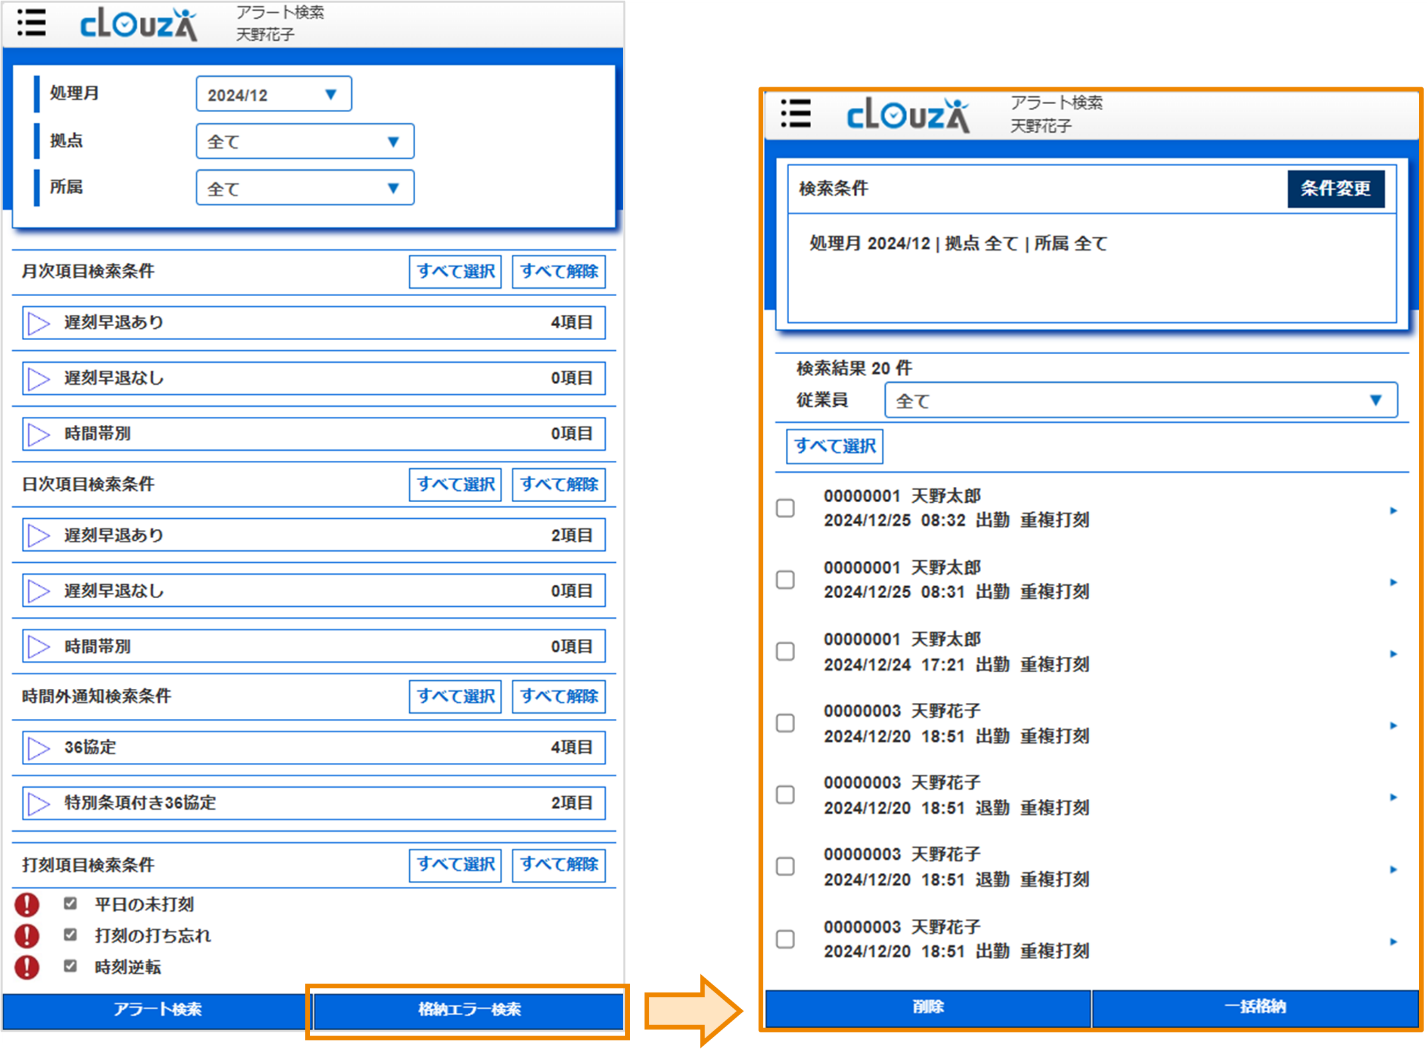Open the hamburger menu on the search results screen
Image resolution: width=1427 pixels, height=1049 pixels.
pos(795,115)
